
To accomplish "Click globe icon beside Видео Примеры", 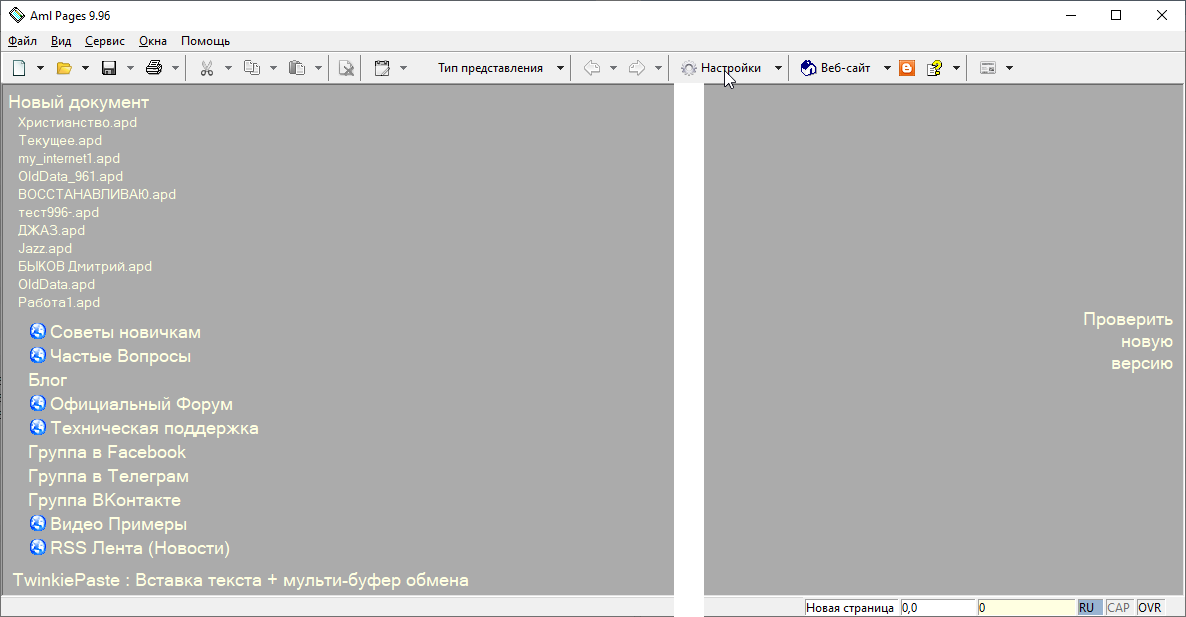I will [38, 523].
